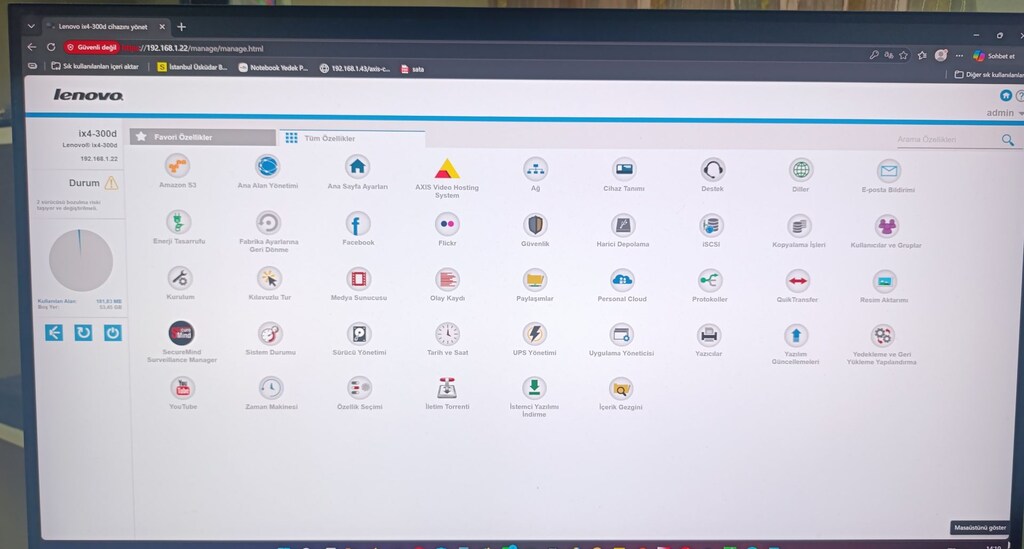Open Güvenlik security settings

[x=535, y=225]
